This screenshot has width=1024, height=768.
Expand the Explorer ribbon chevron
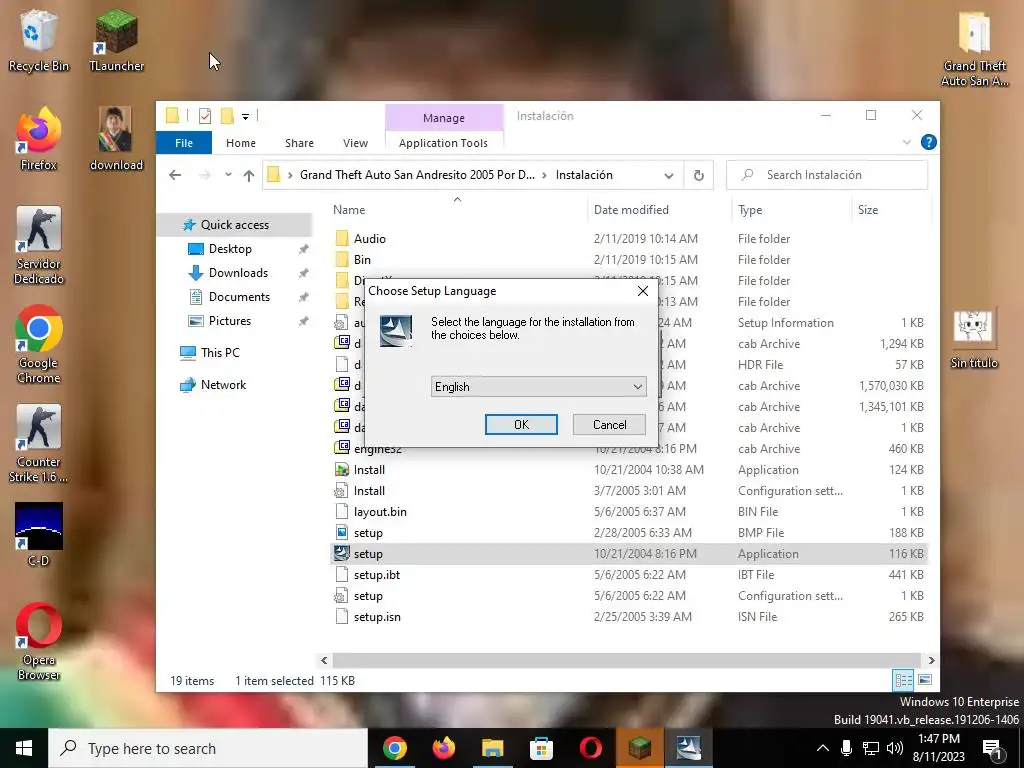(x=906, y=142)
